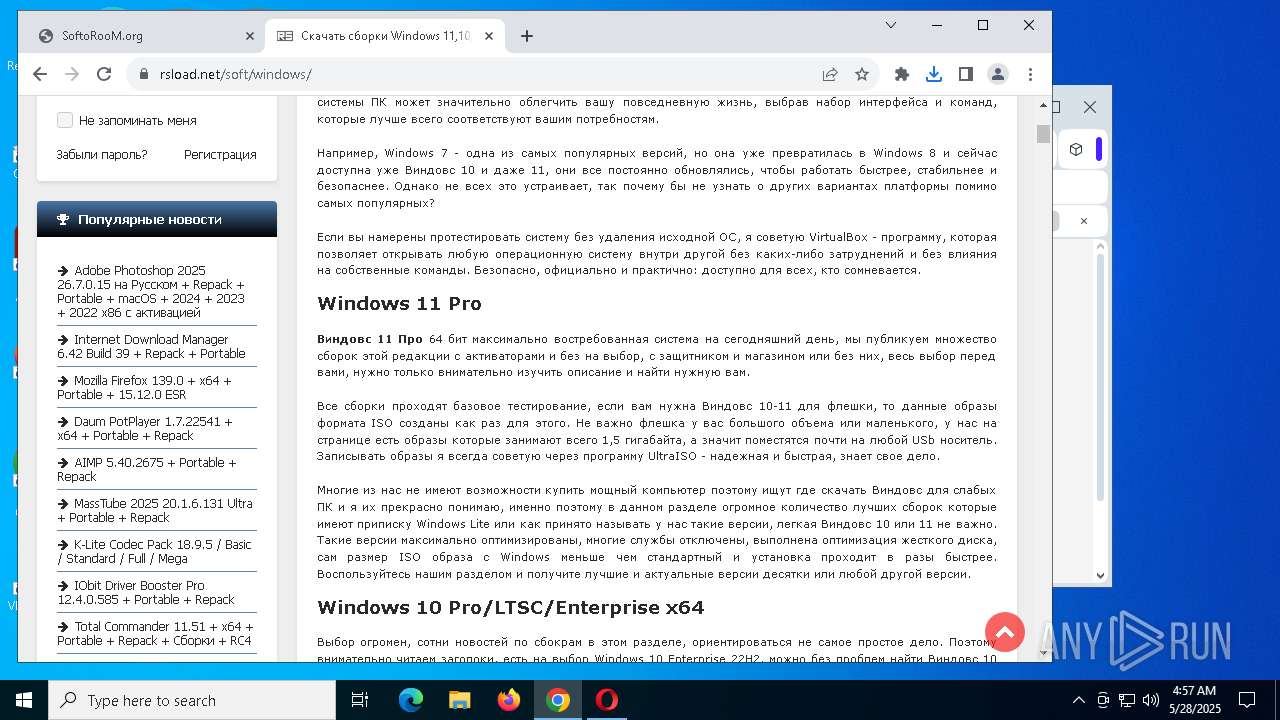1280x720 pixels.
Task: Click the page vertical scrollbar thumb
Action: (x=1043, y=134)
